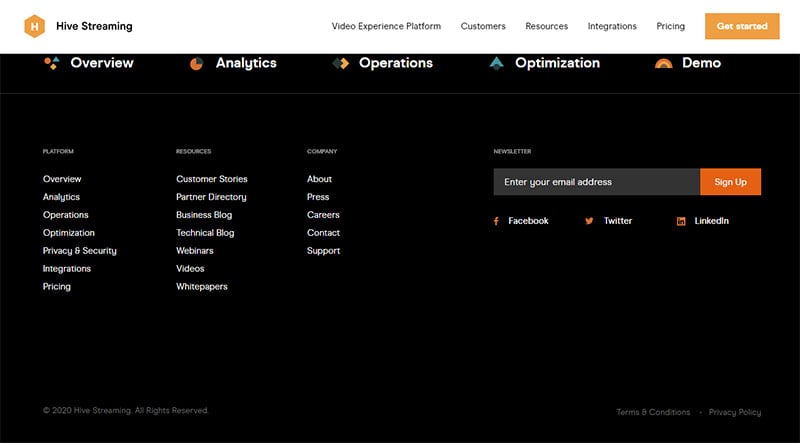This screenshot has width=800, height=443.
Task: Open the footer Integrations link under Platform
Action: tap(66, 268)
